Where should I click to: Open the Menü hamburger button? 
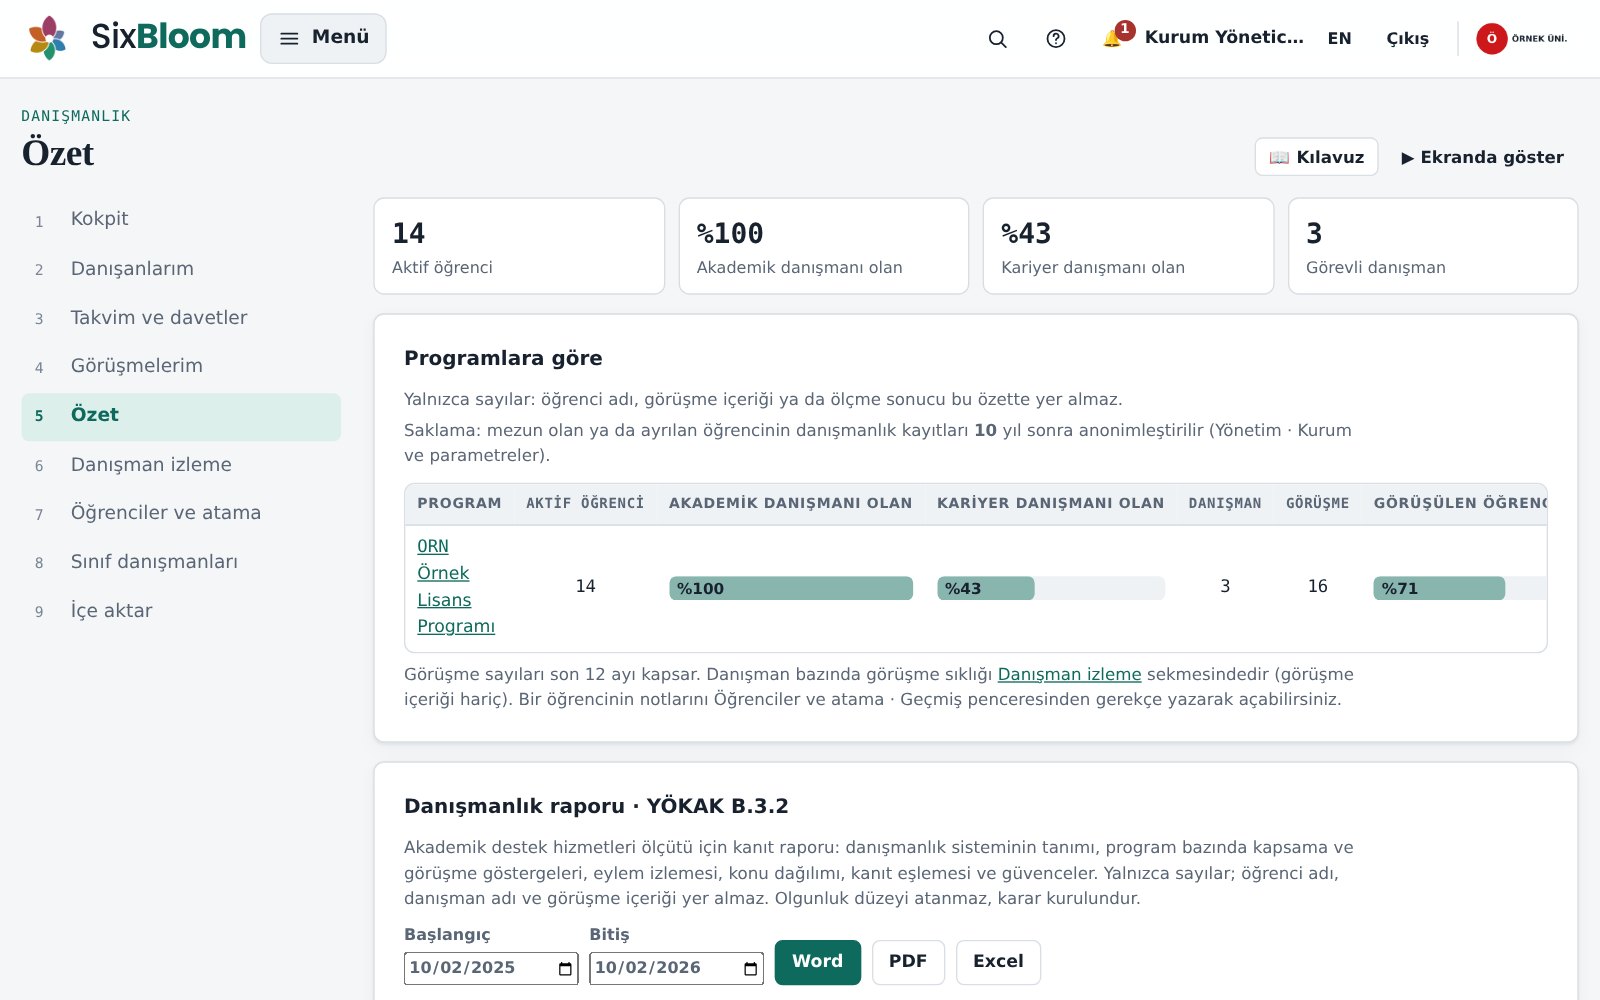[x=323, y=38]
